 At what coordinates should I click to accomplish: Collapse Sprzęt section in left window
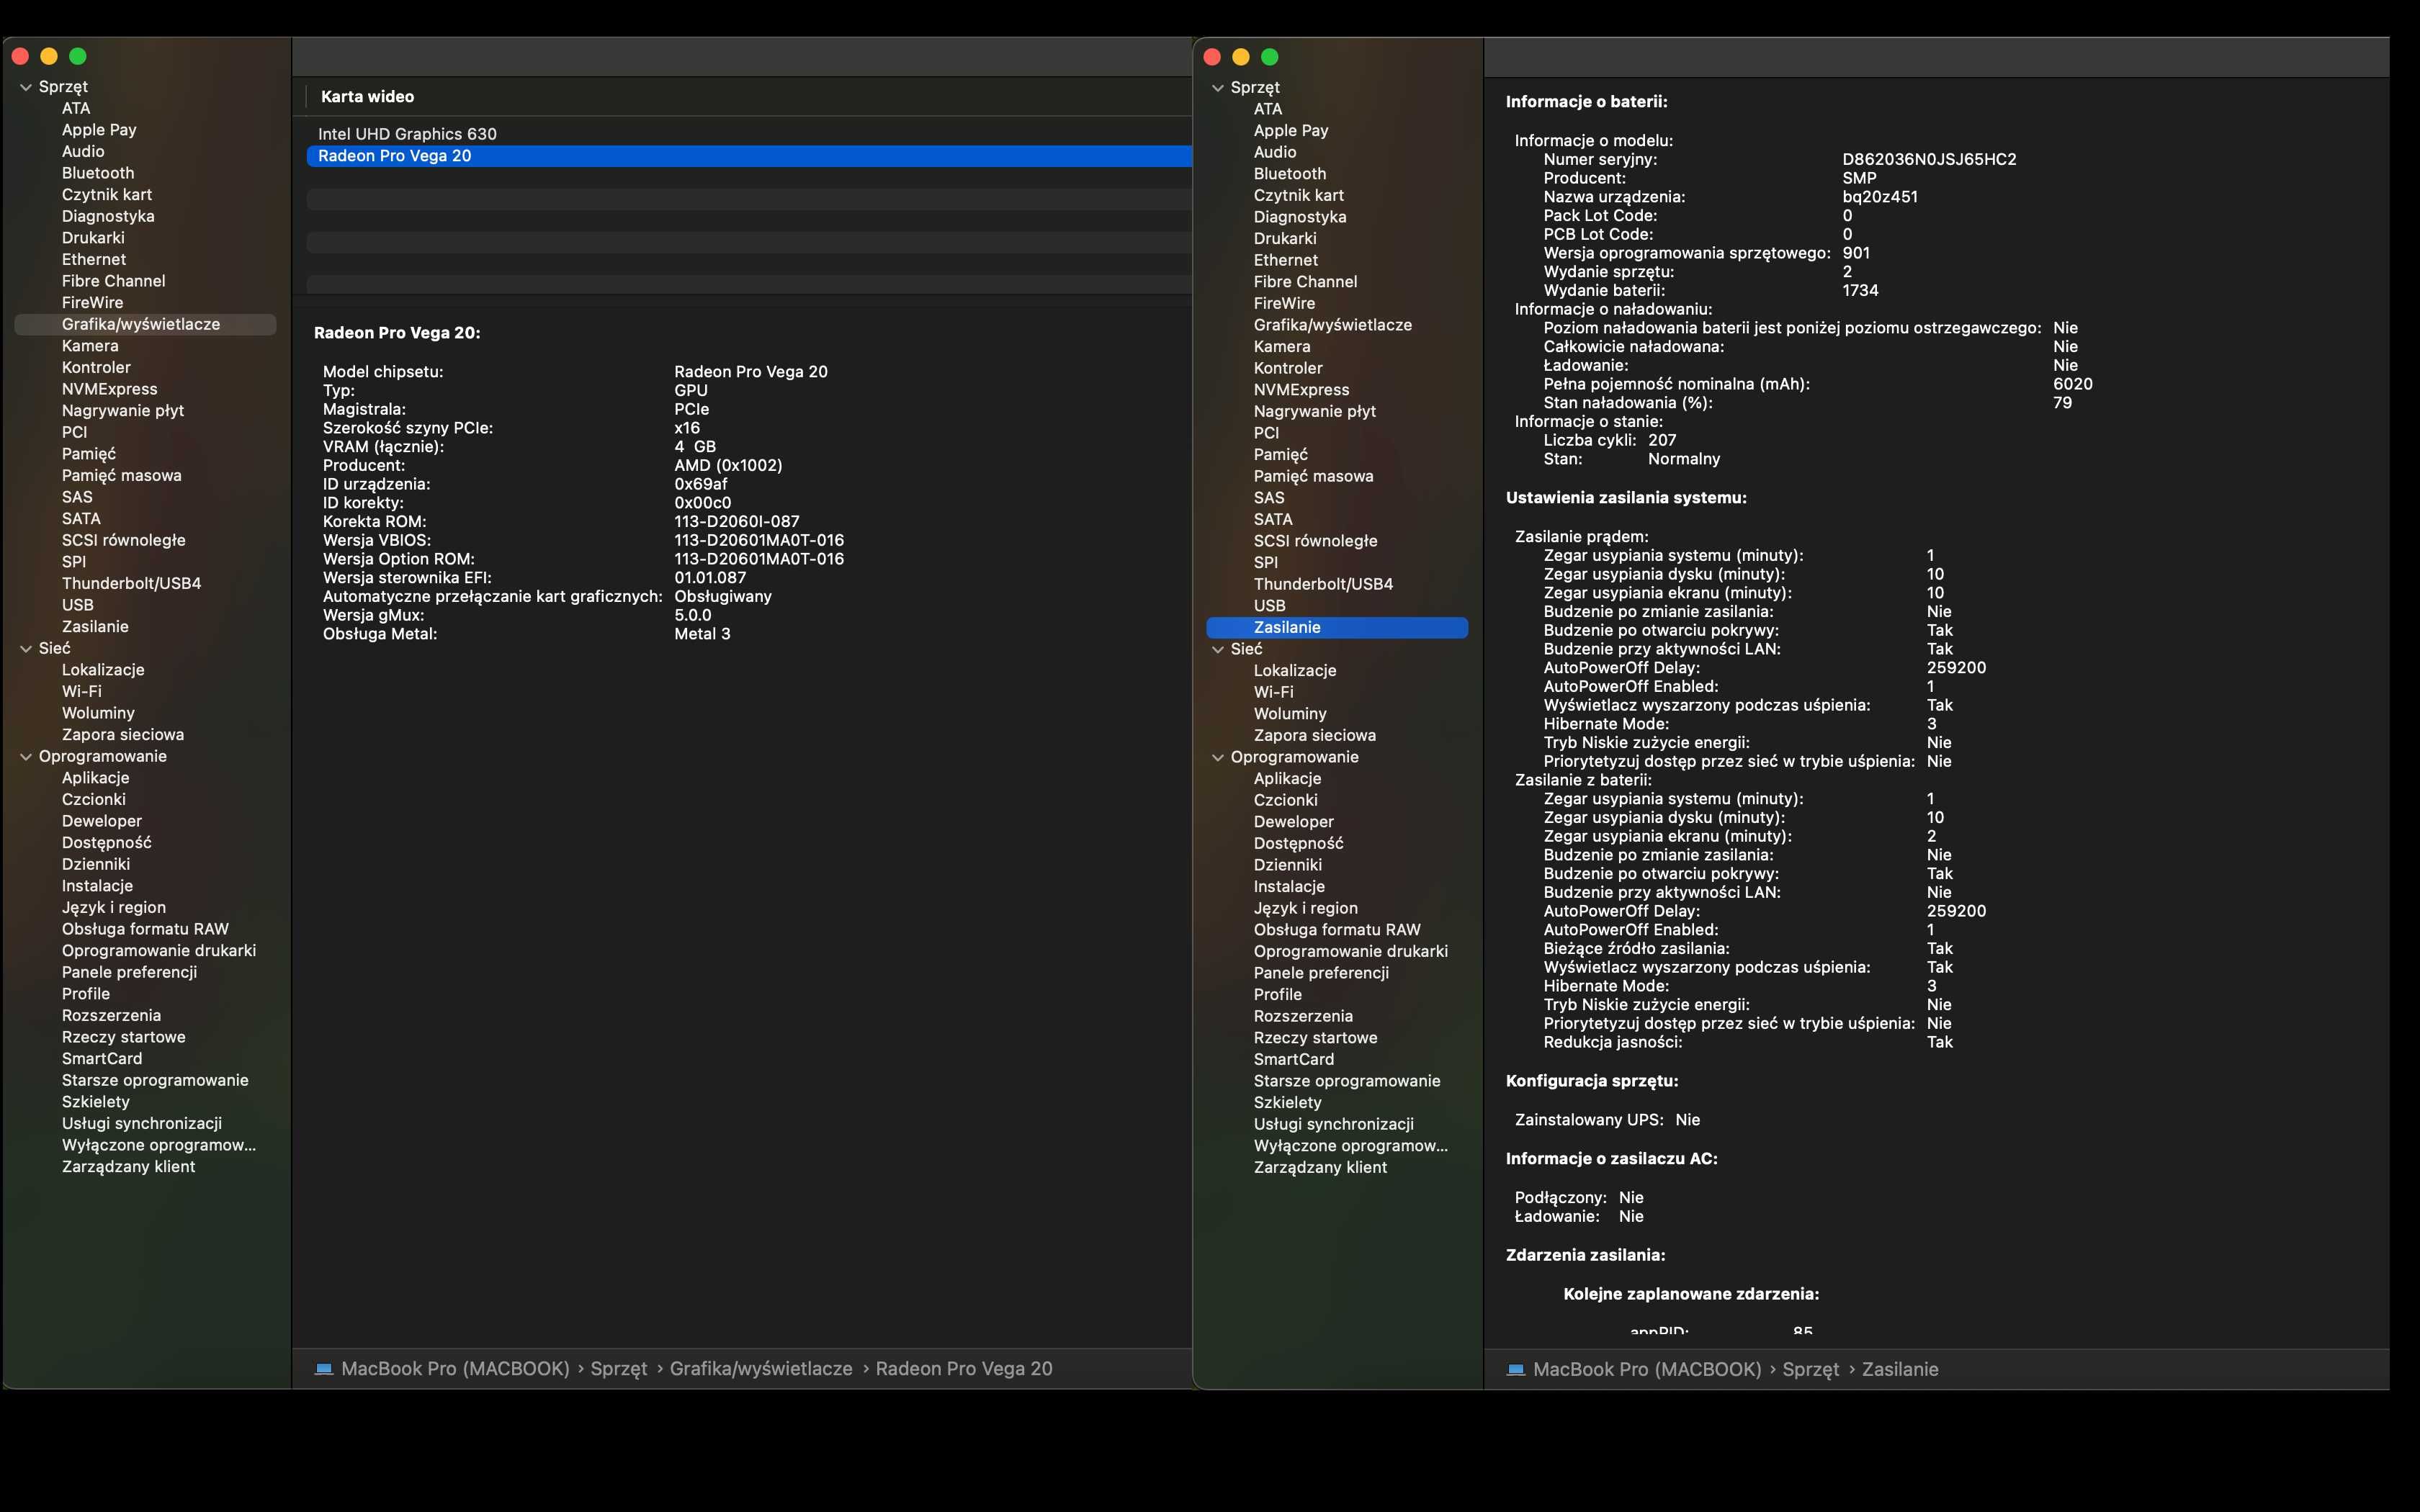click(26, 87)
